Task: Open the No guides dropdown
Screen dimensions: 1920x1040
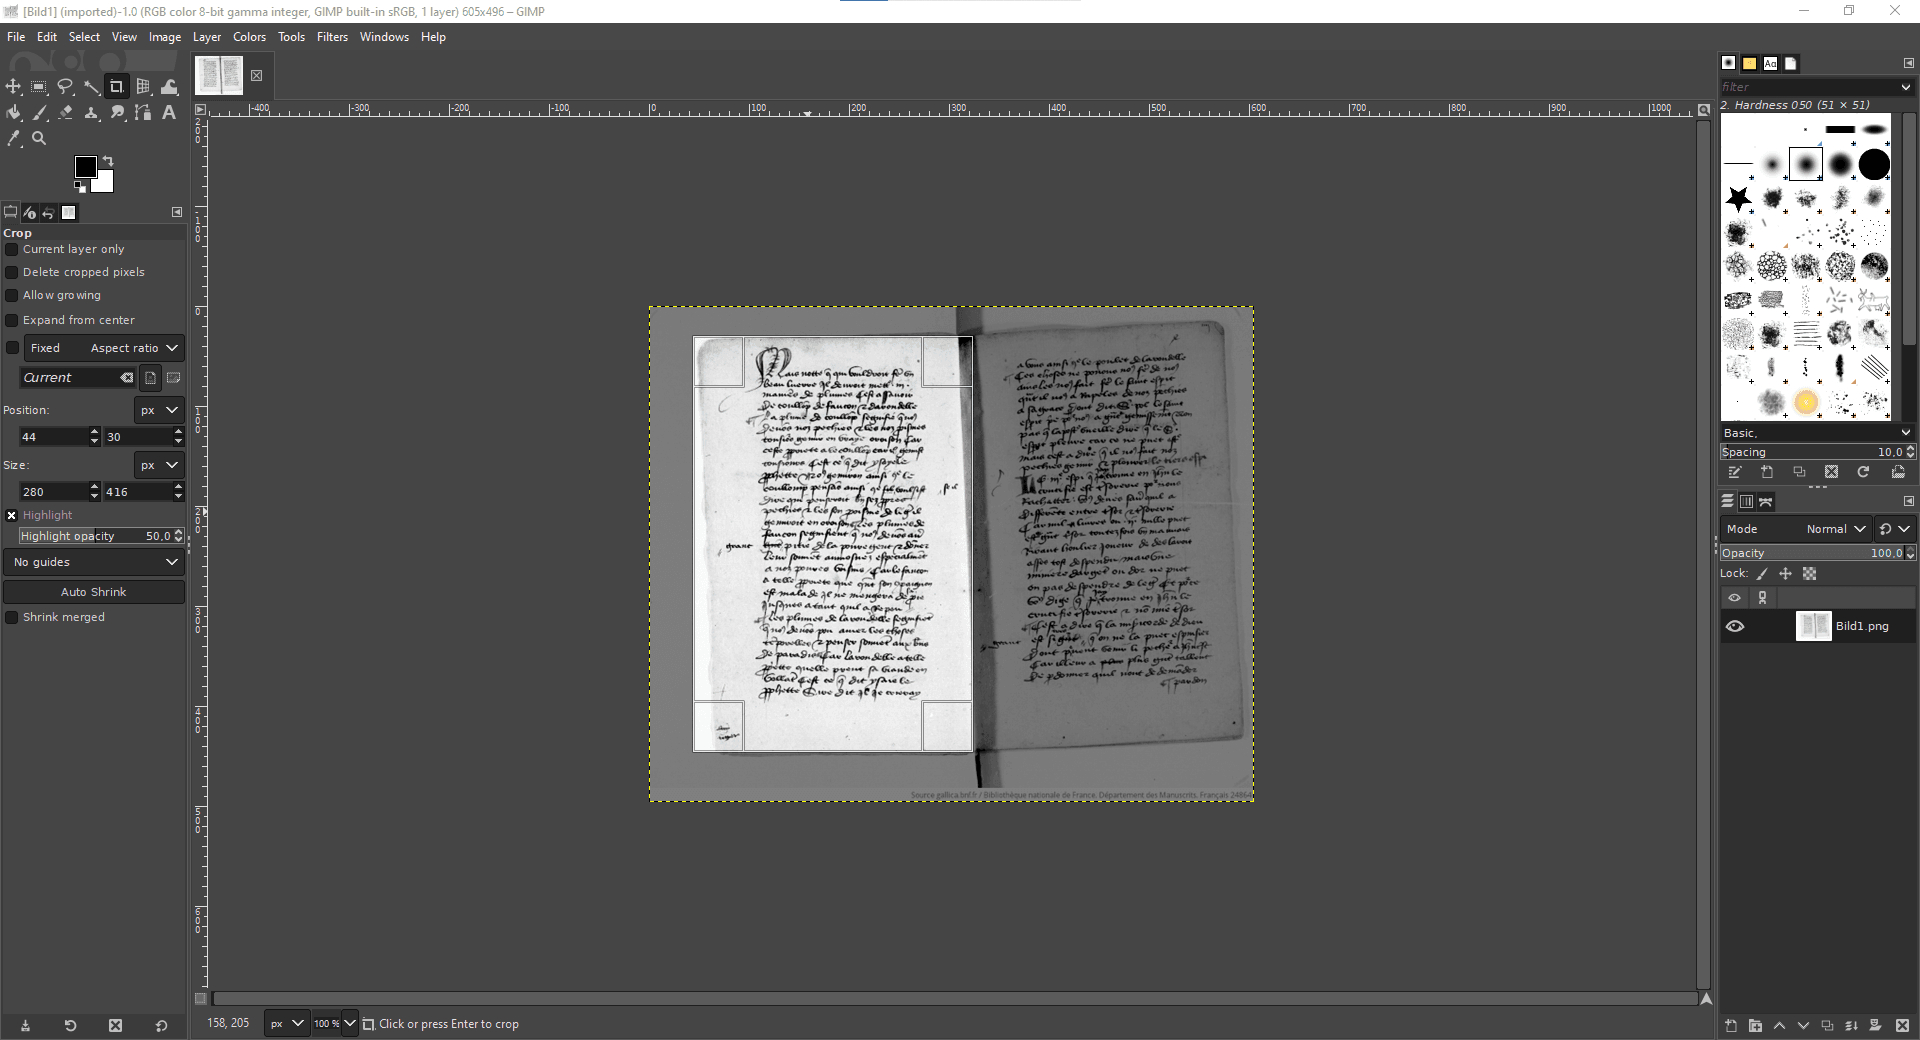Action: coord(94,562)
